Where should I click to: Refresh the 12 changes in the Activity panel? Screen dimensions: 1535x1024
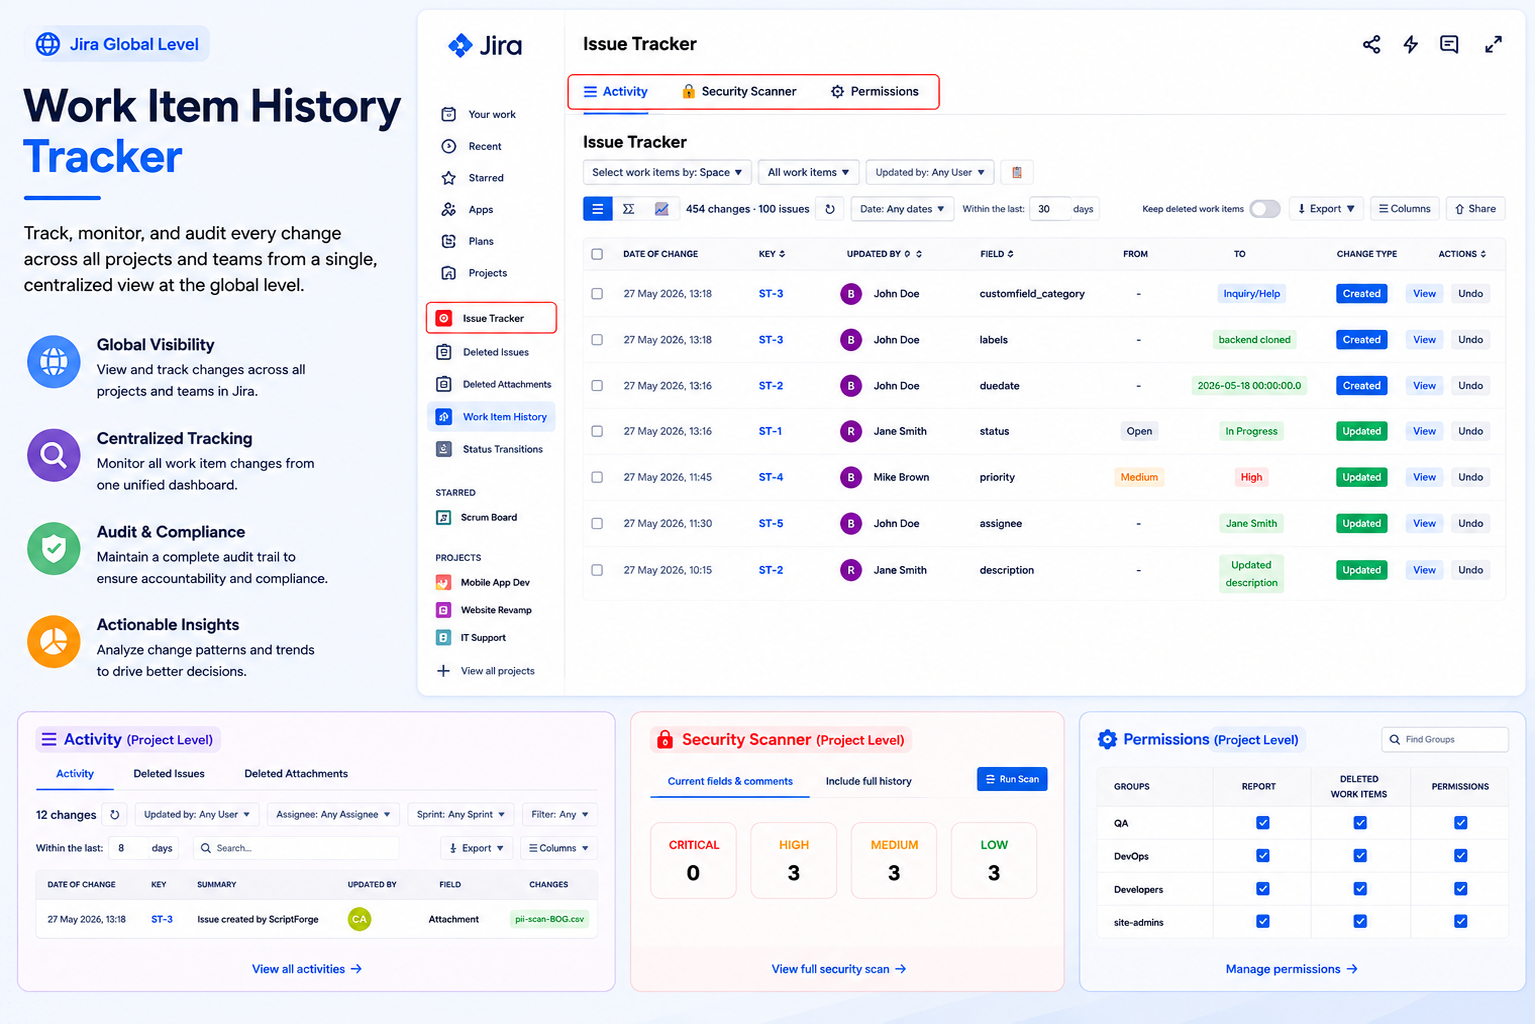(x=115, y=814)
